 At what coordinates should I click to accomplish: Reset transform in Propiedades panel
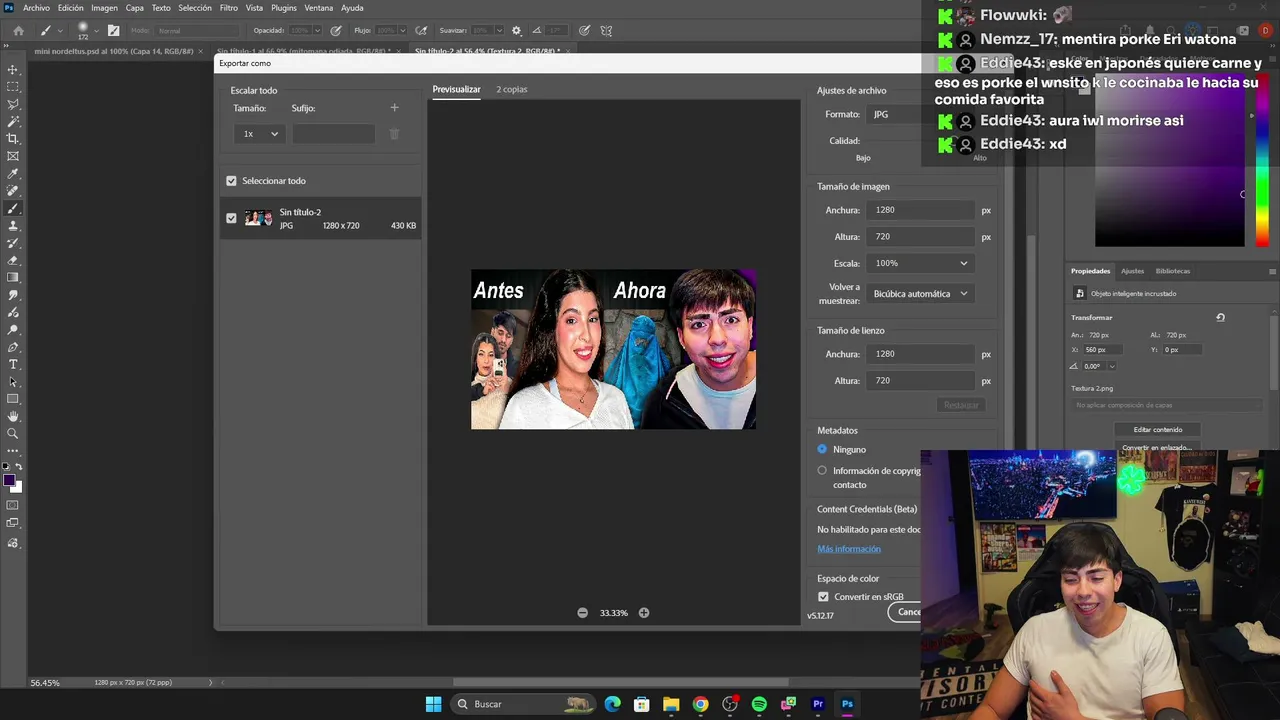1220,318
